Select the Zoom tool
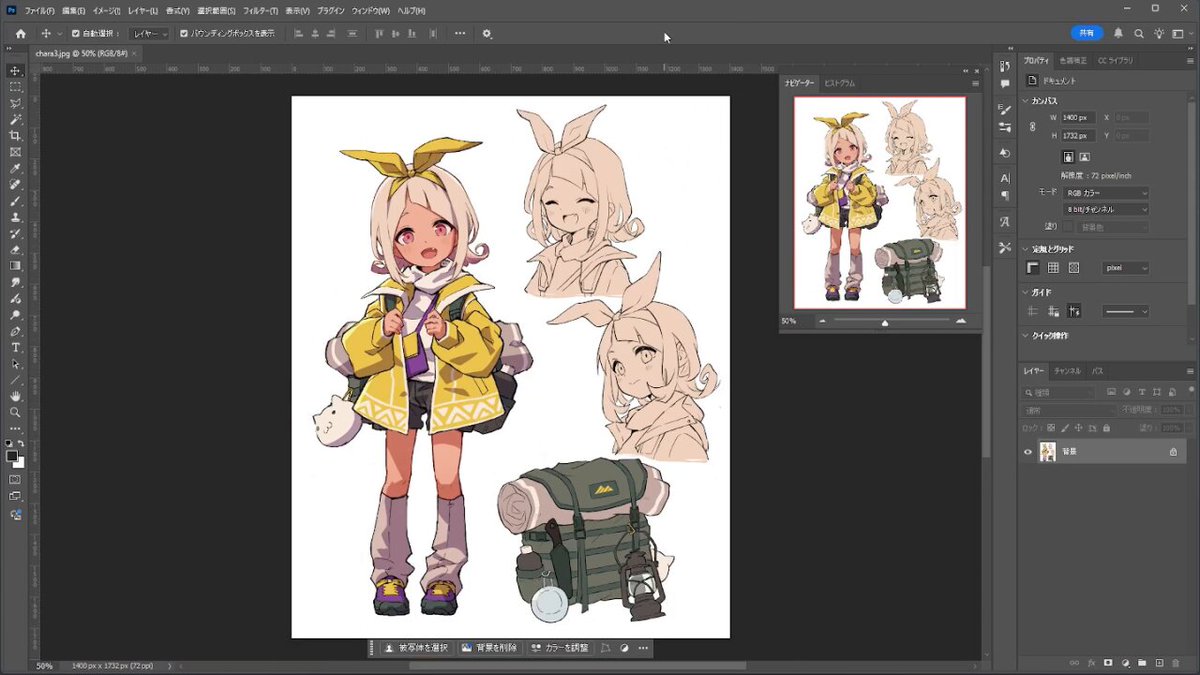 [15, 412]
